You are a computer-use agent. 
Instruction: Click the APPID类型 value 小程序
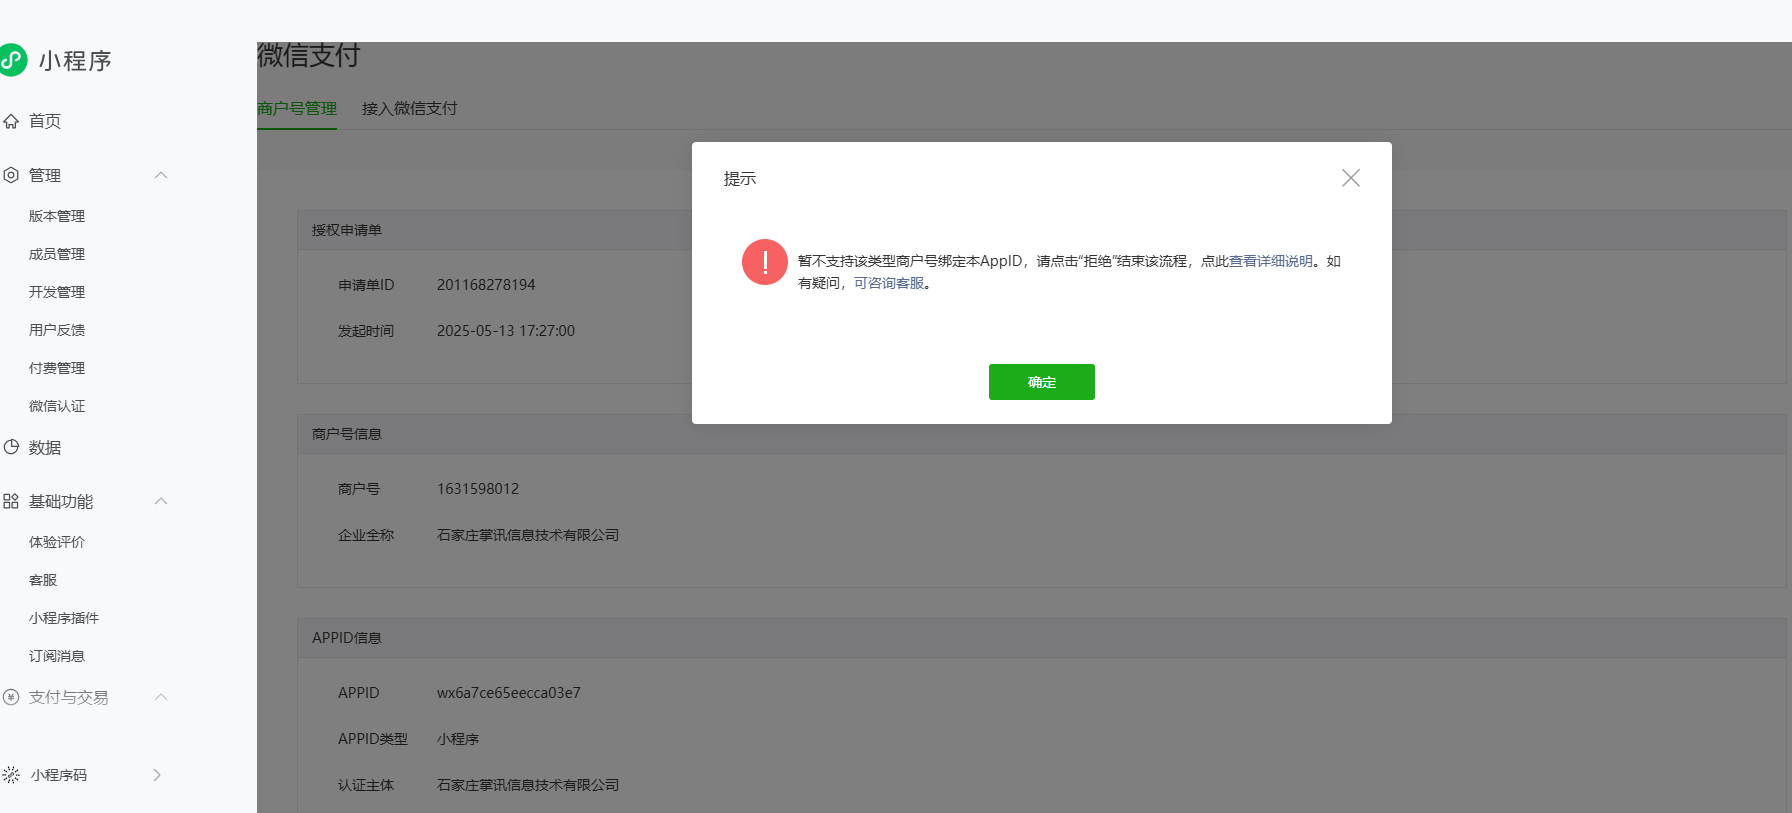458,739
